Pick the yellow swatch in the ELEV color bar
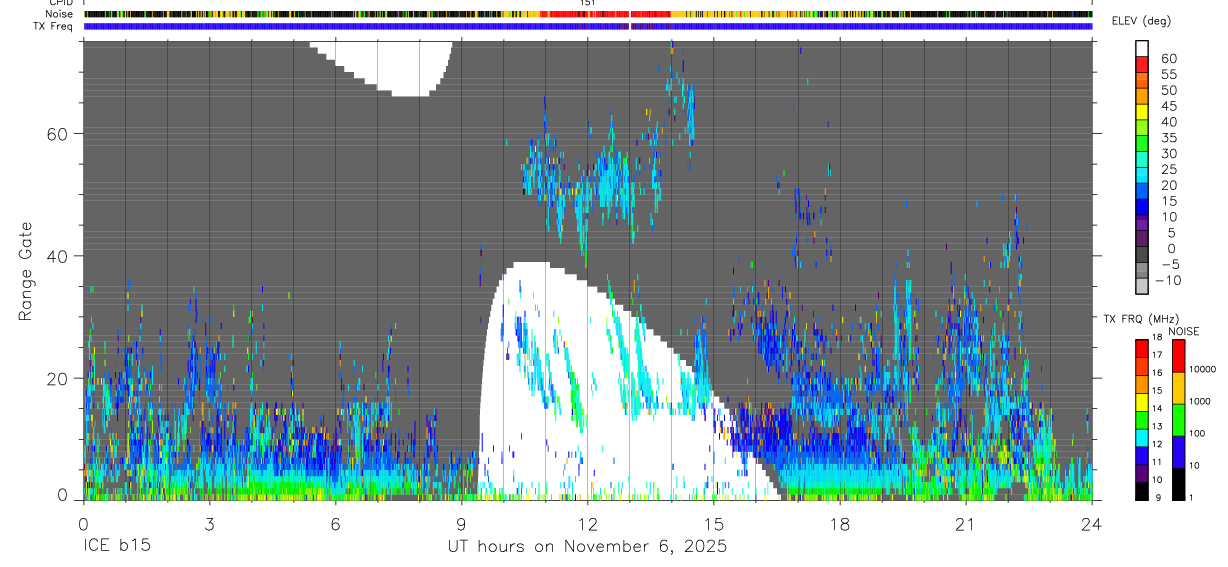This screenshot has width=1228, height=567. (1143, 112)
